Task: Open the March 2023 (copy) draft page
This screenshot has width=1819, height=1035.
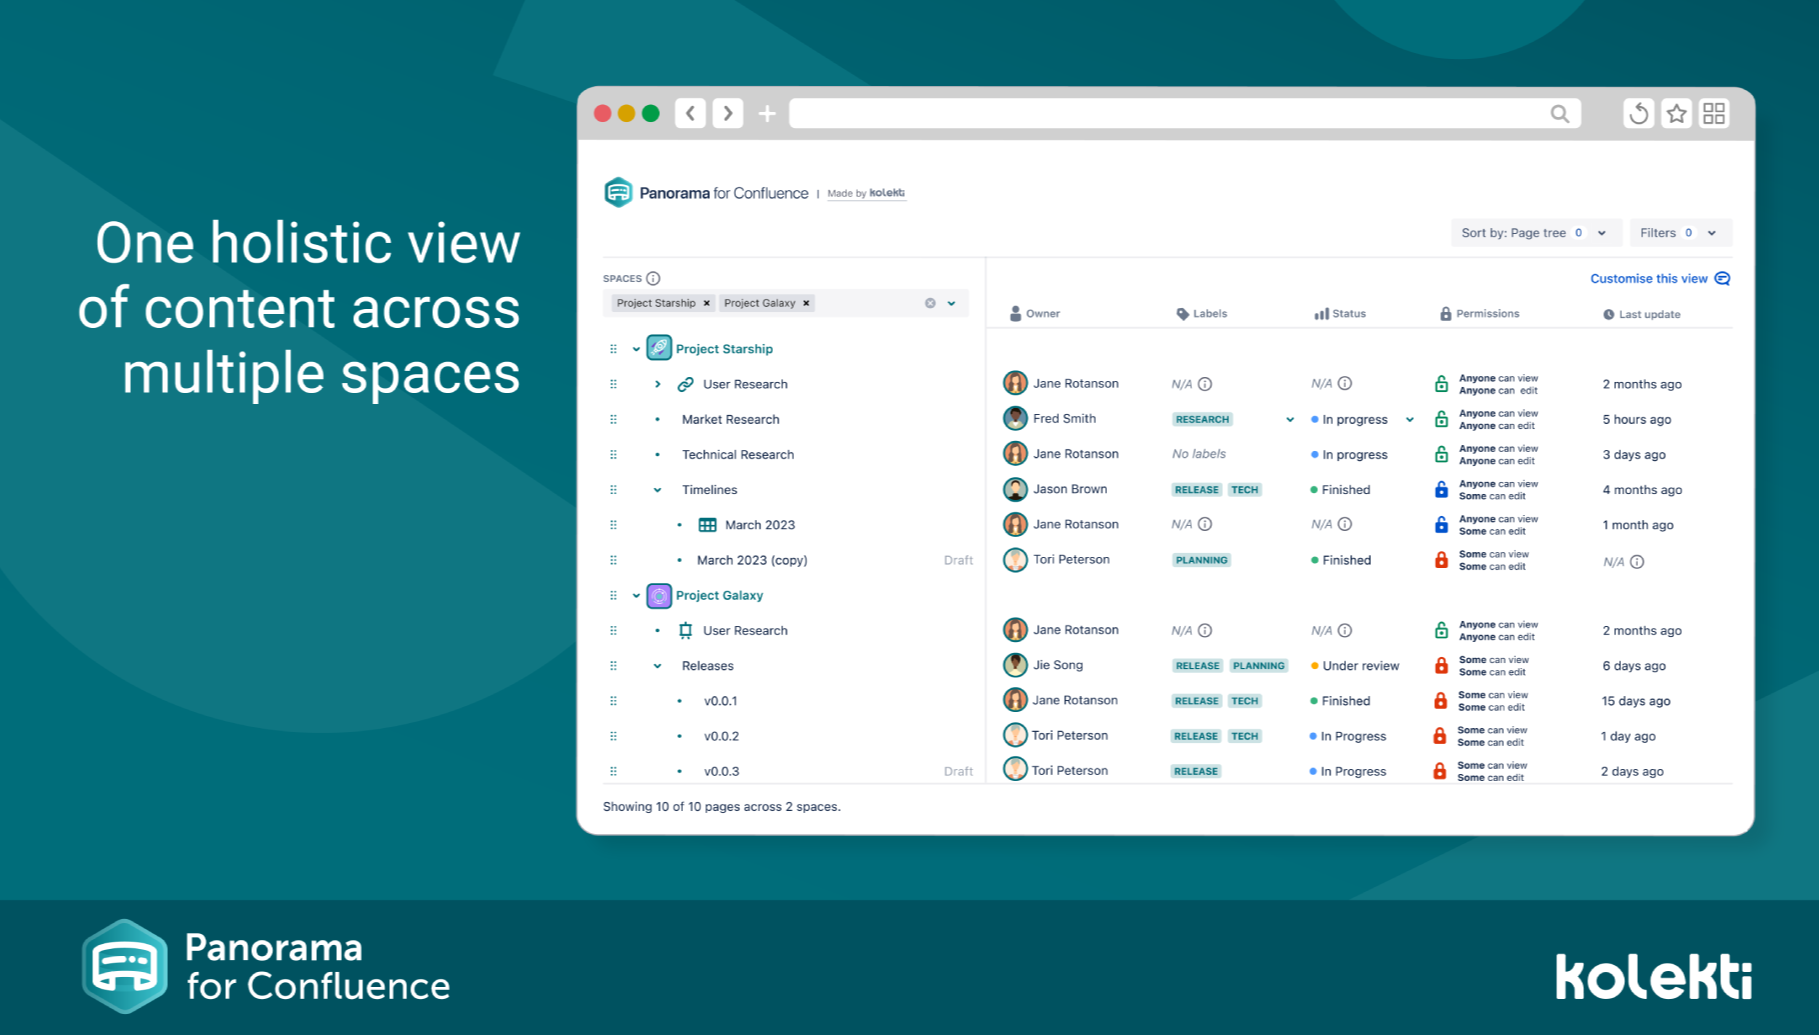Action: [x=752, y=561]
